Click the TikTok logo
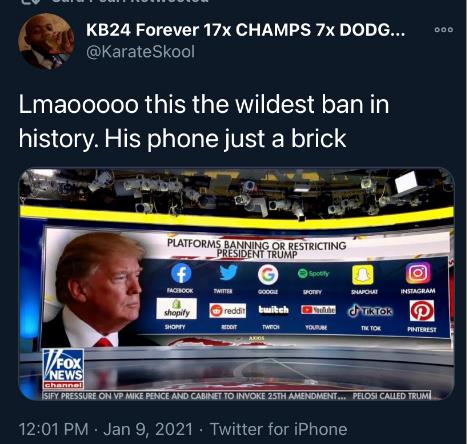The image size is (467, 444). 370,311
